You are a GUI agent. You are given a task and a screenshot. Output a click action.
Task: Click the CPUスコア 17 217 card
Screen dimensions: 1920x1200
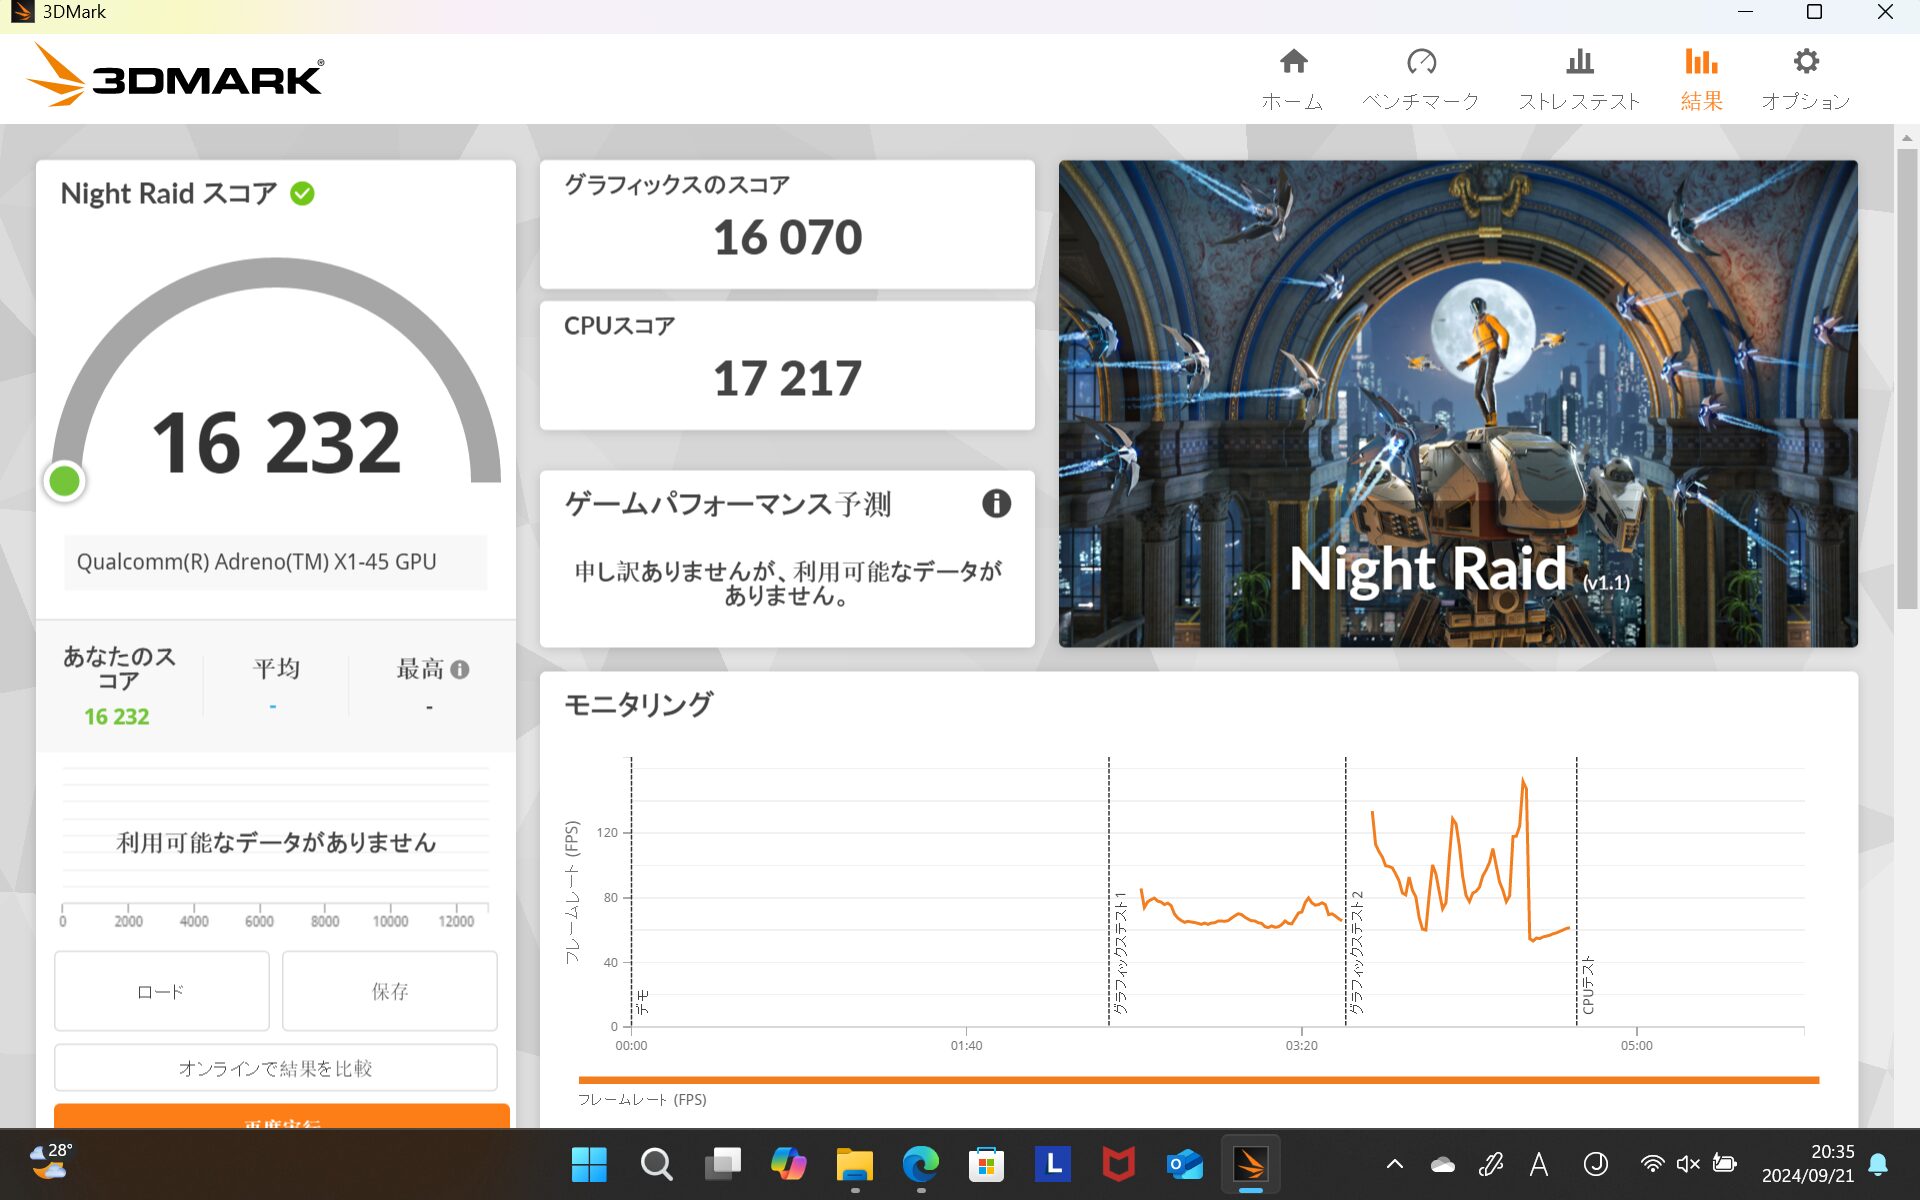coord(787,365)
